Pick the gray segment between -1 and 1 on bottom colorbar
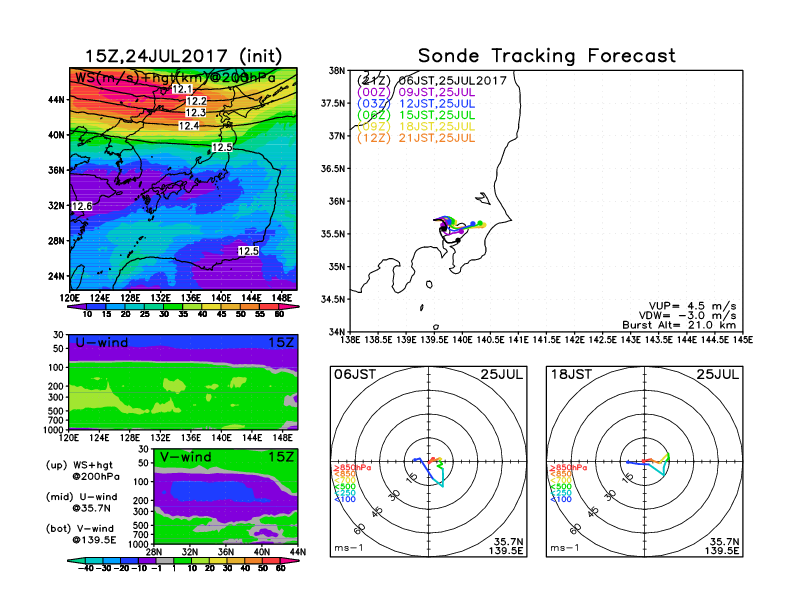792x612 pixels. click(165, 560)
